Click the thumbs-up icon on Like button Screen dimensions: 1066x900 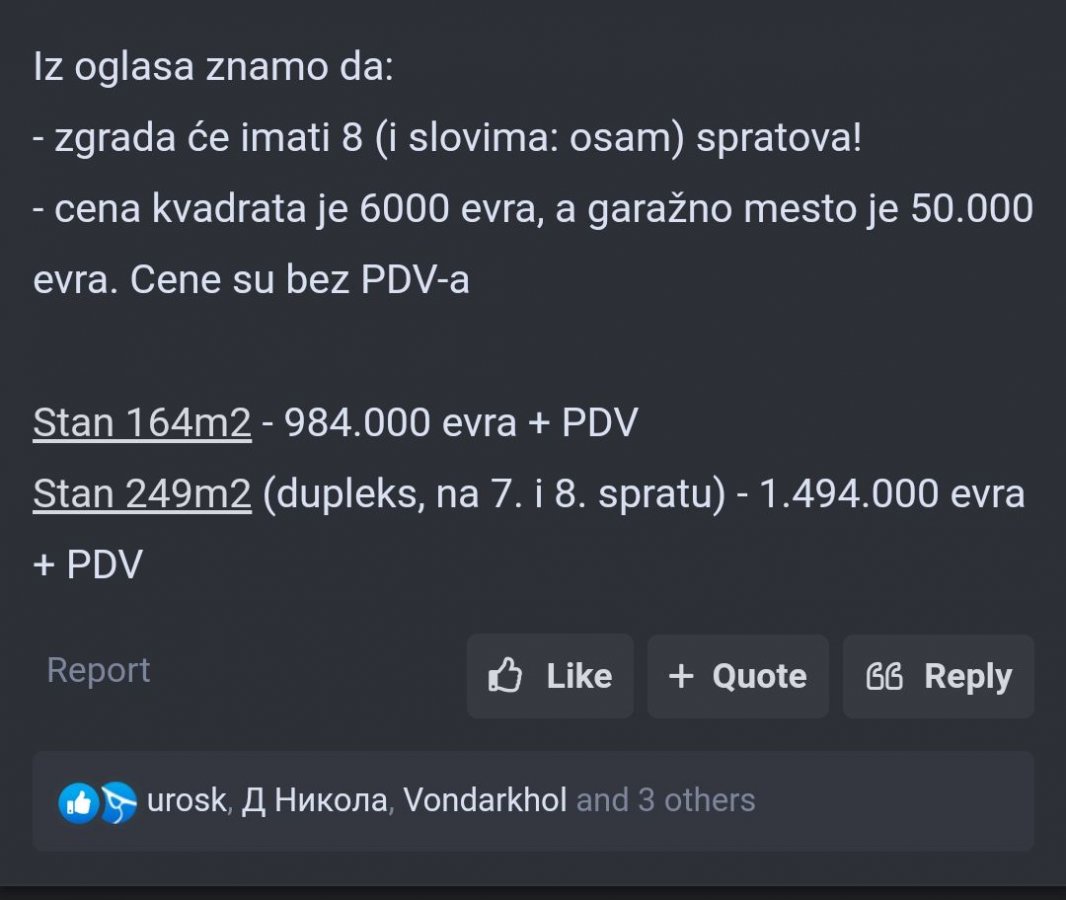(505, 677)
